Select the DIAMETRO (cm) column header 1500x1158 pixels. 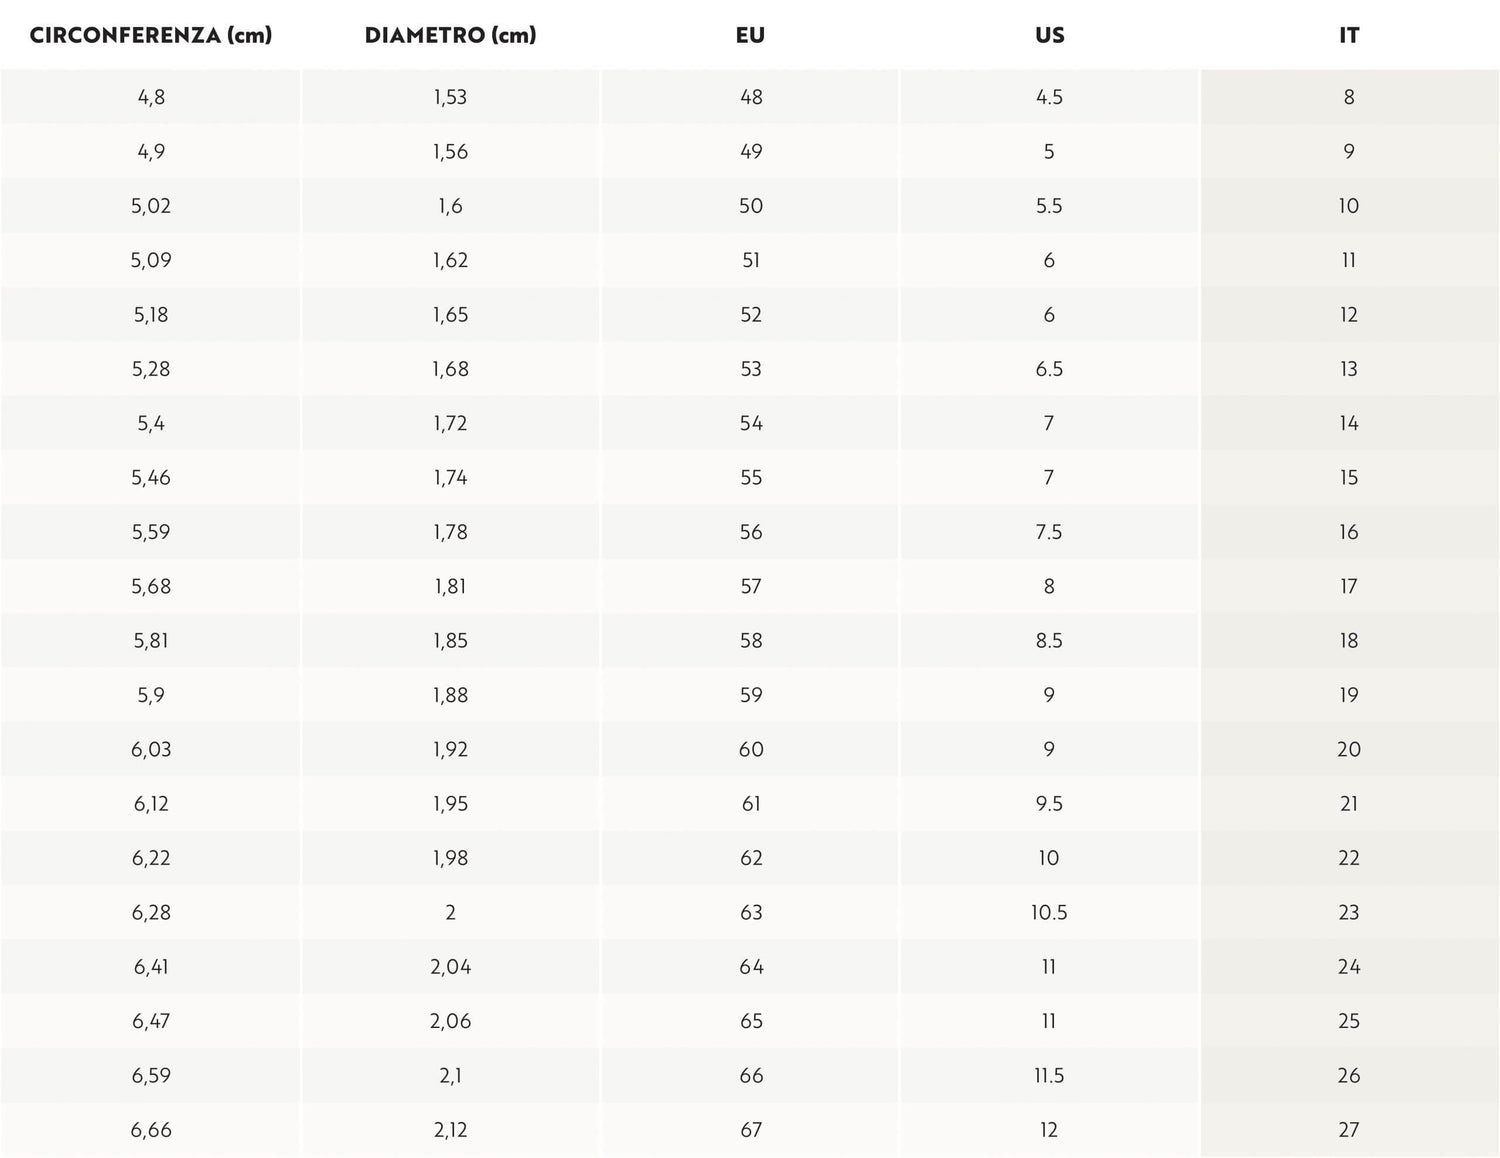[x=450, y=35]
